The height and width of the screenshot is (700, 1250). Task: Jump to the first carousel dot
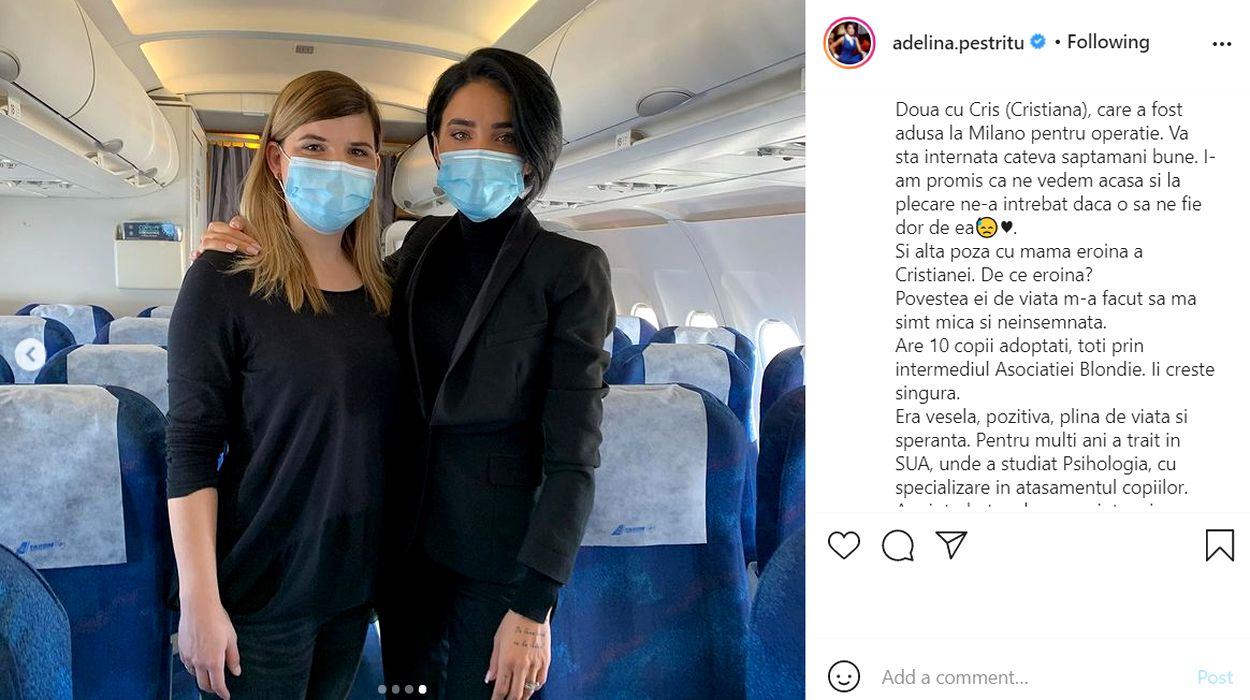(382, 689)
